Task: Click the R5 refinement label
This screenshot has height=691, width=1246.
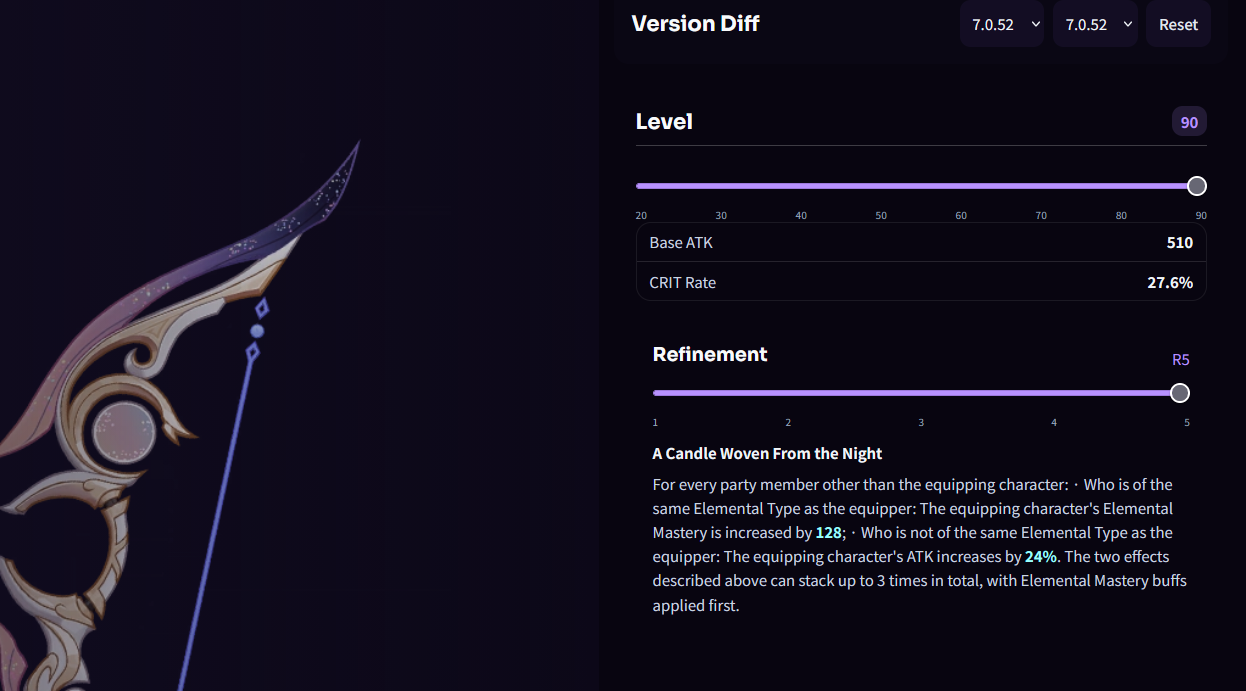Action: [1181, 360]
